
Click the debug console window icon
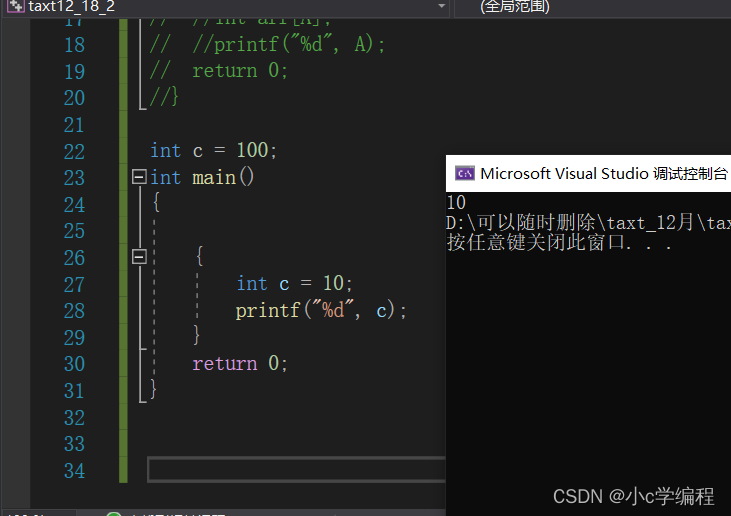click(x=465, y=174)
